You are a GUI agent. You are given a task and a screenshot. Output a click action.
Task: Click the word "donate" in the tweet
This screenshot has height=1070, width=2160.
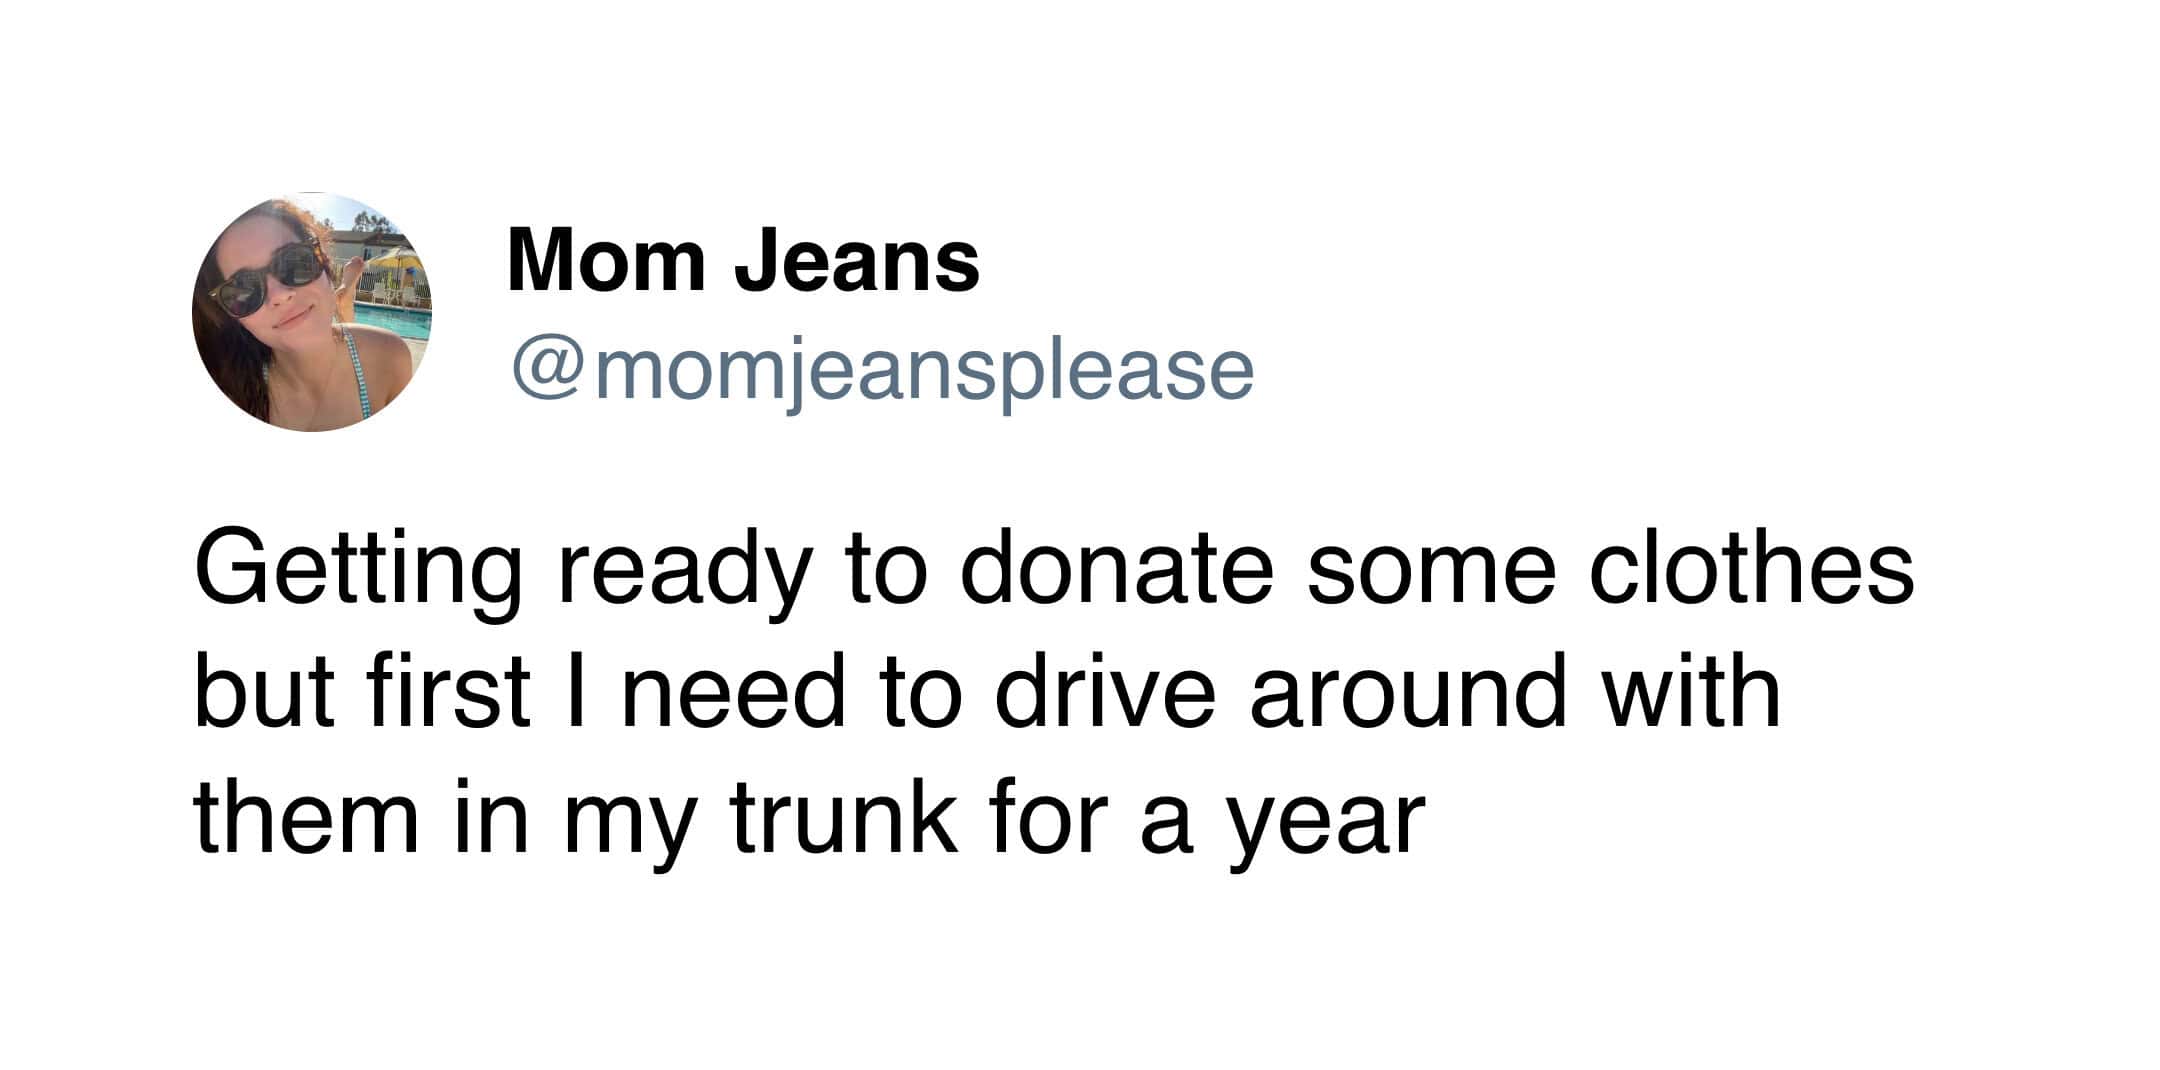[x=1117, y=570]
